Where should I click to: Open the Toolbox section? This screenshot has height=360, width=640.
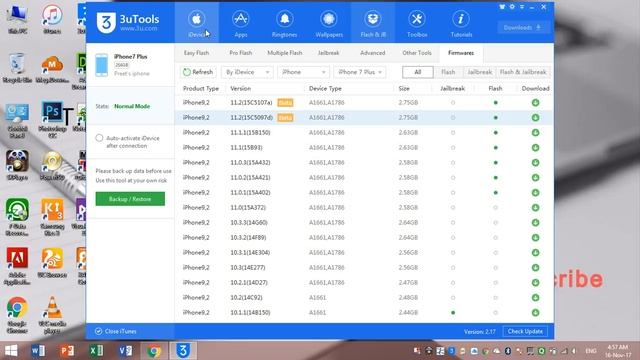click(417, 23)
